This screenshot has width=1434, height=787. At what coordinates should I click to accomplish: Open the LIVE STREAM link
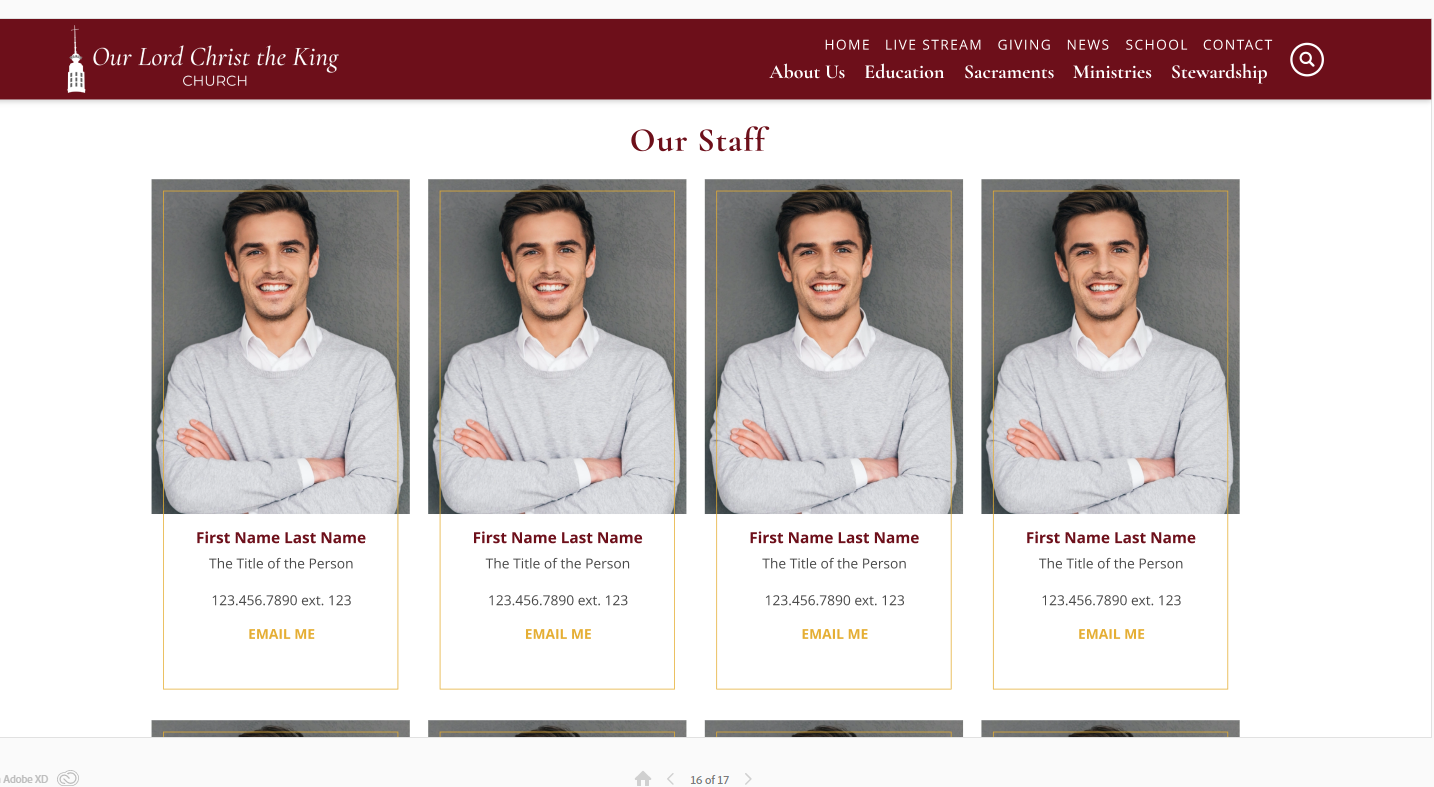point(933,45)
